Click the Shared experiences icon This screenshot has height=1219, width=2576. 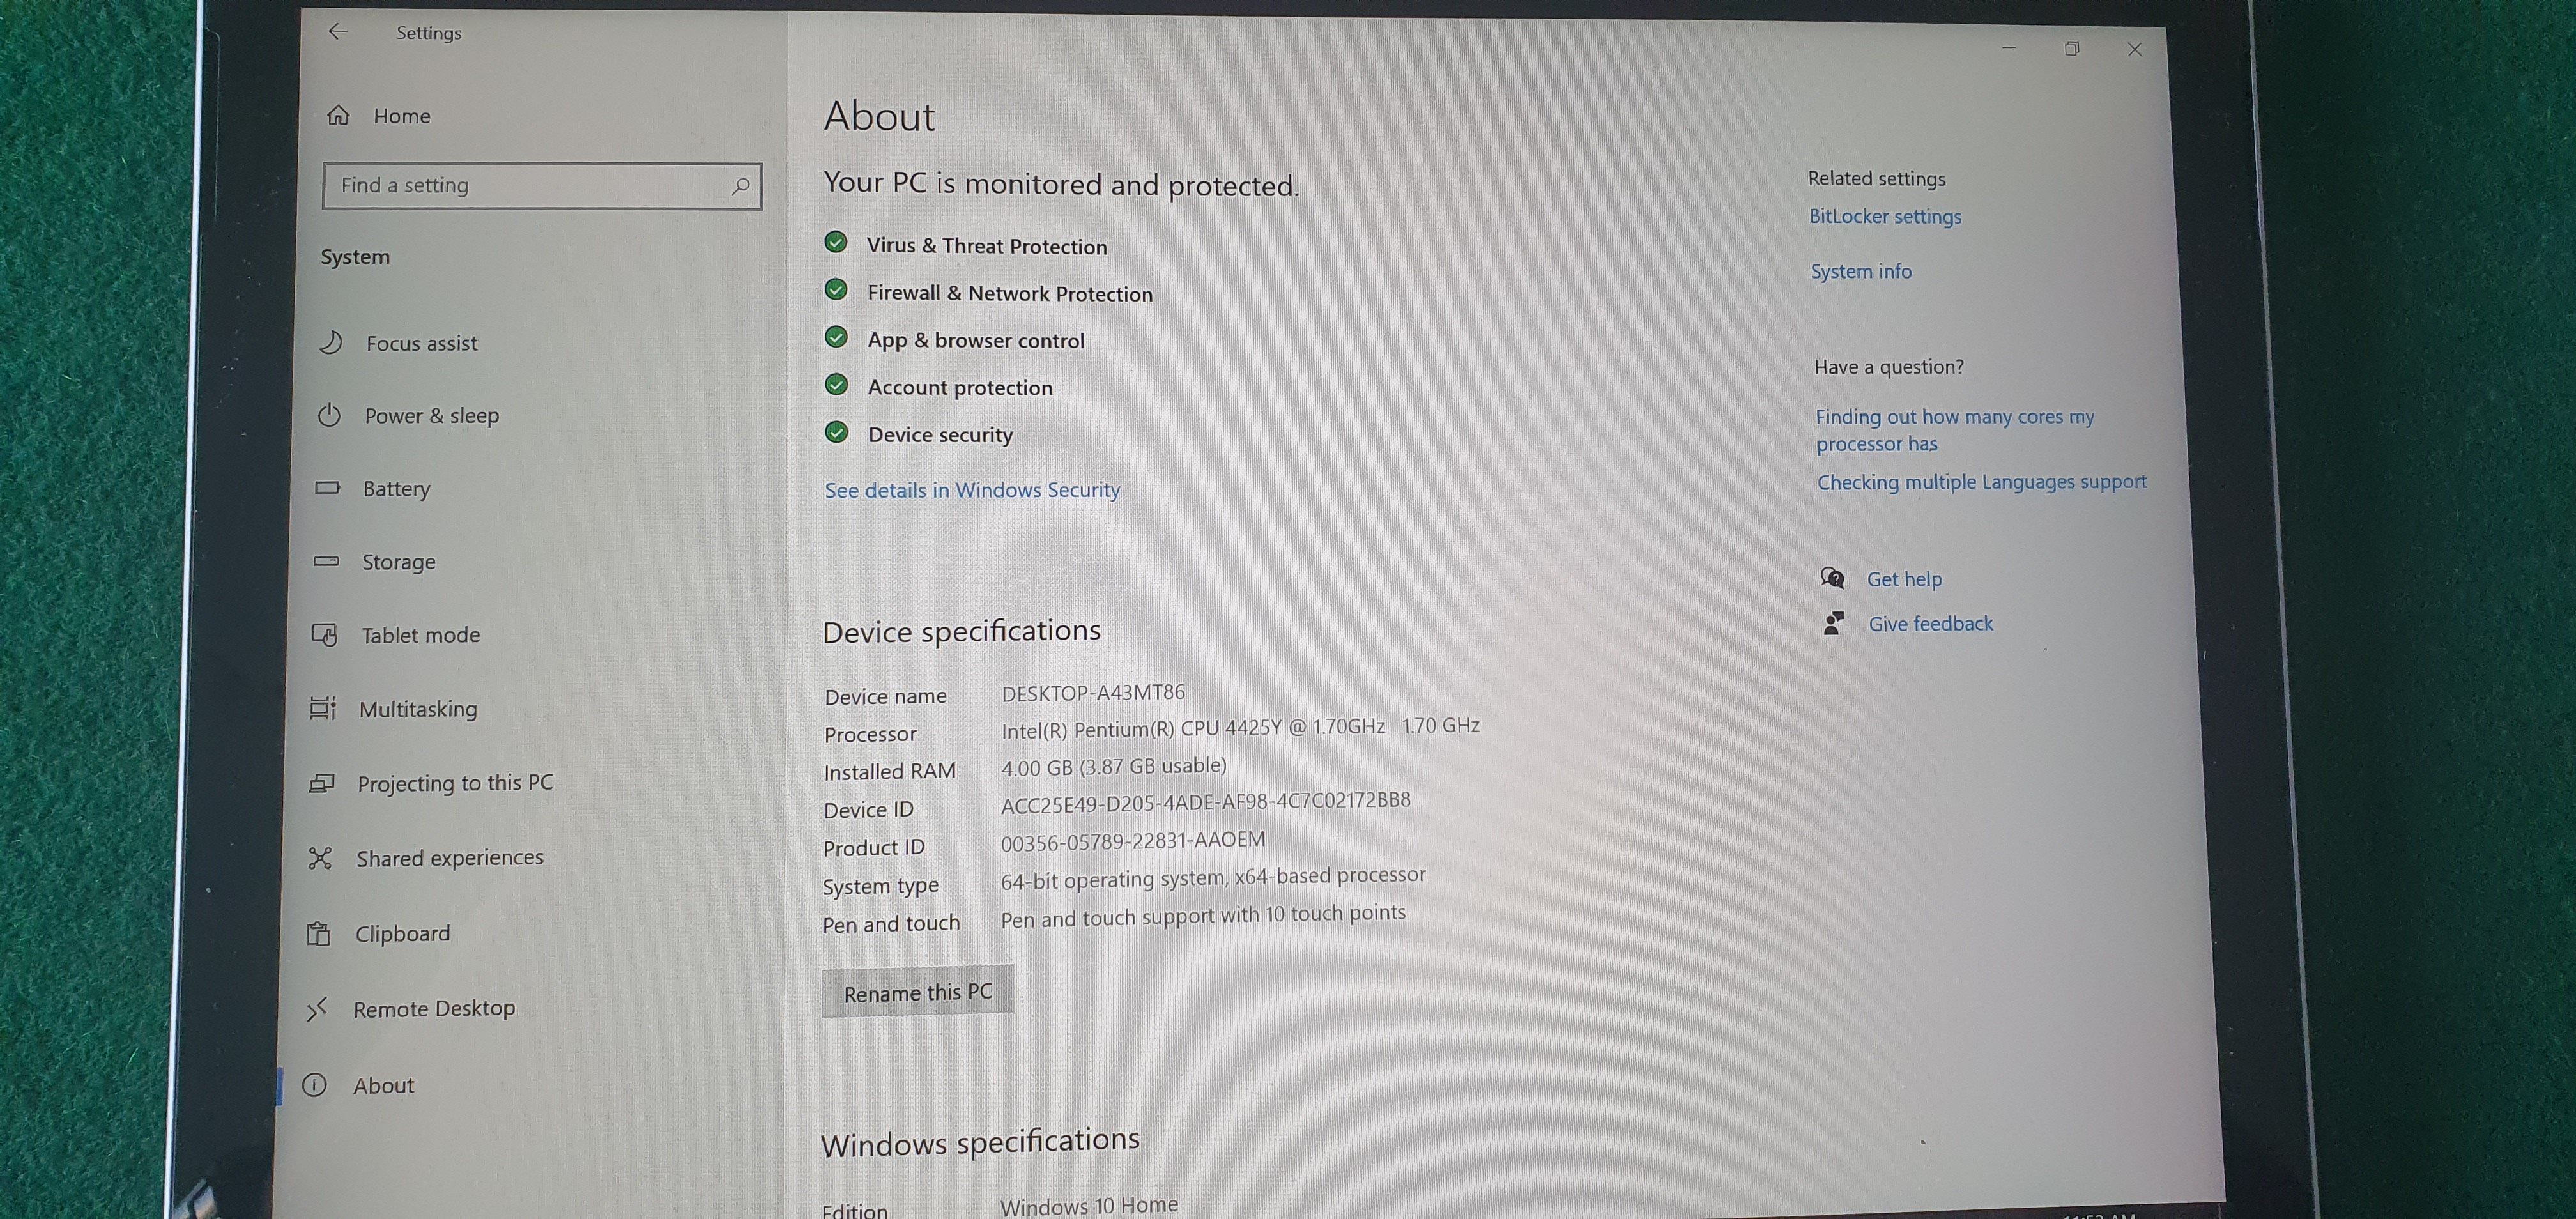click(320, 858)
